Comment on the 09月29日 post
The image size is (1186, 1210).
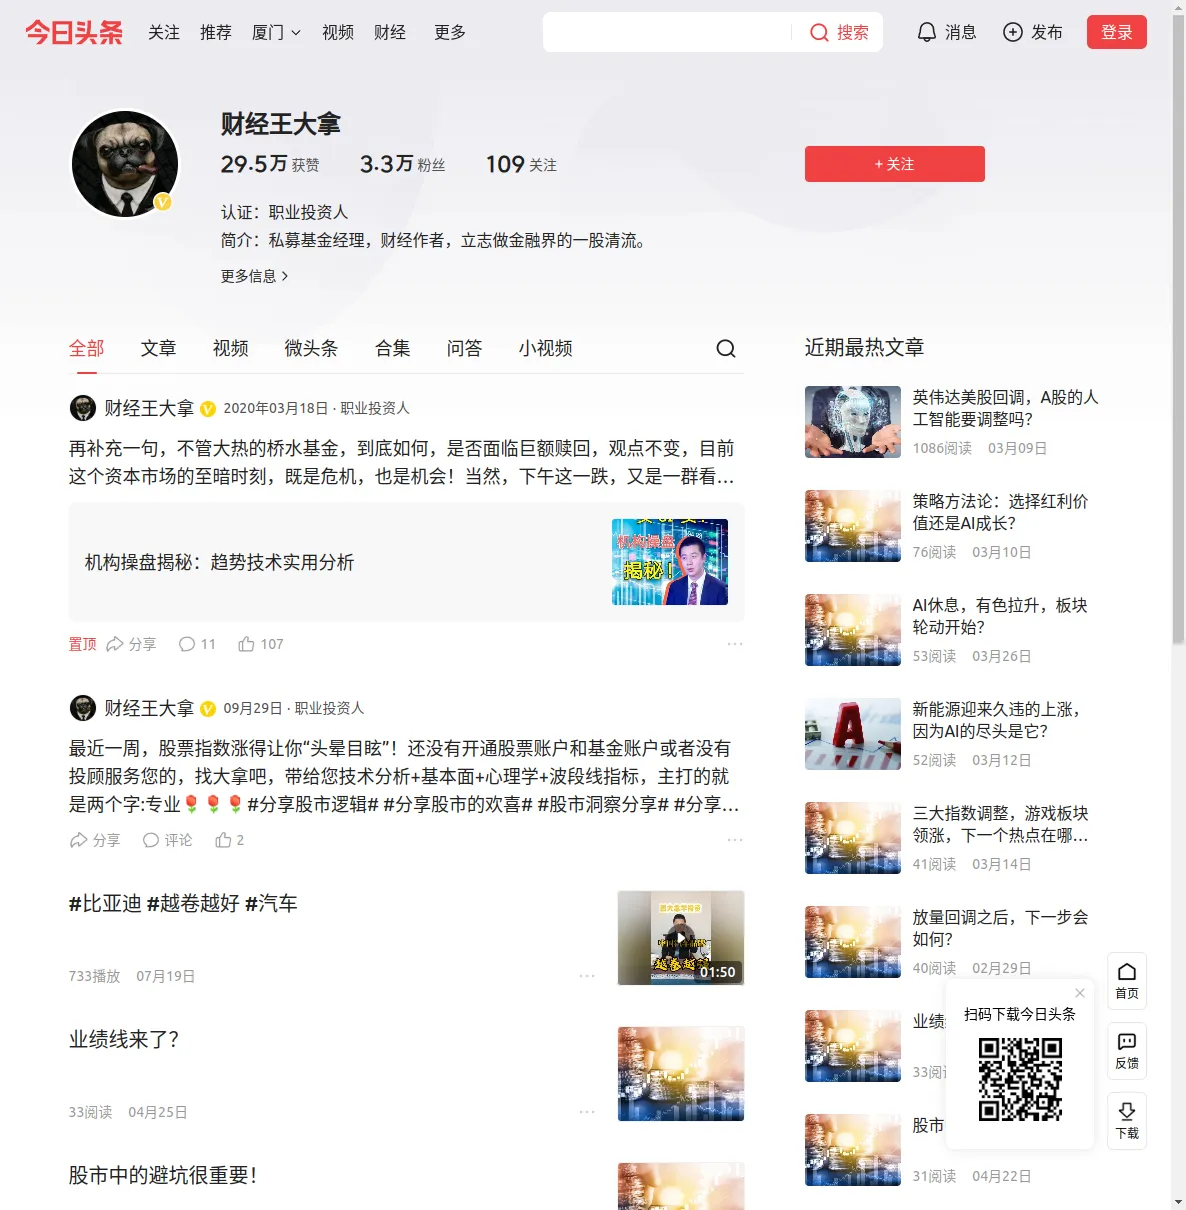coord(167,840)
